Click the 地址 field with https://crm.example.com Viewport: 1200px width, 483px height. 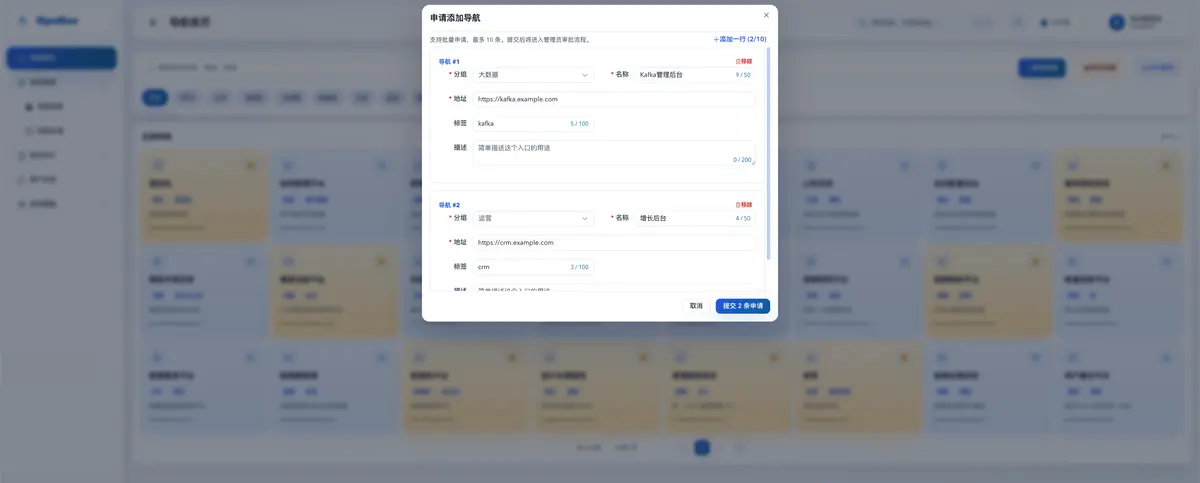pyautogui.click(x=614, y=242)
